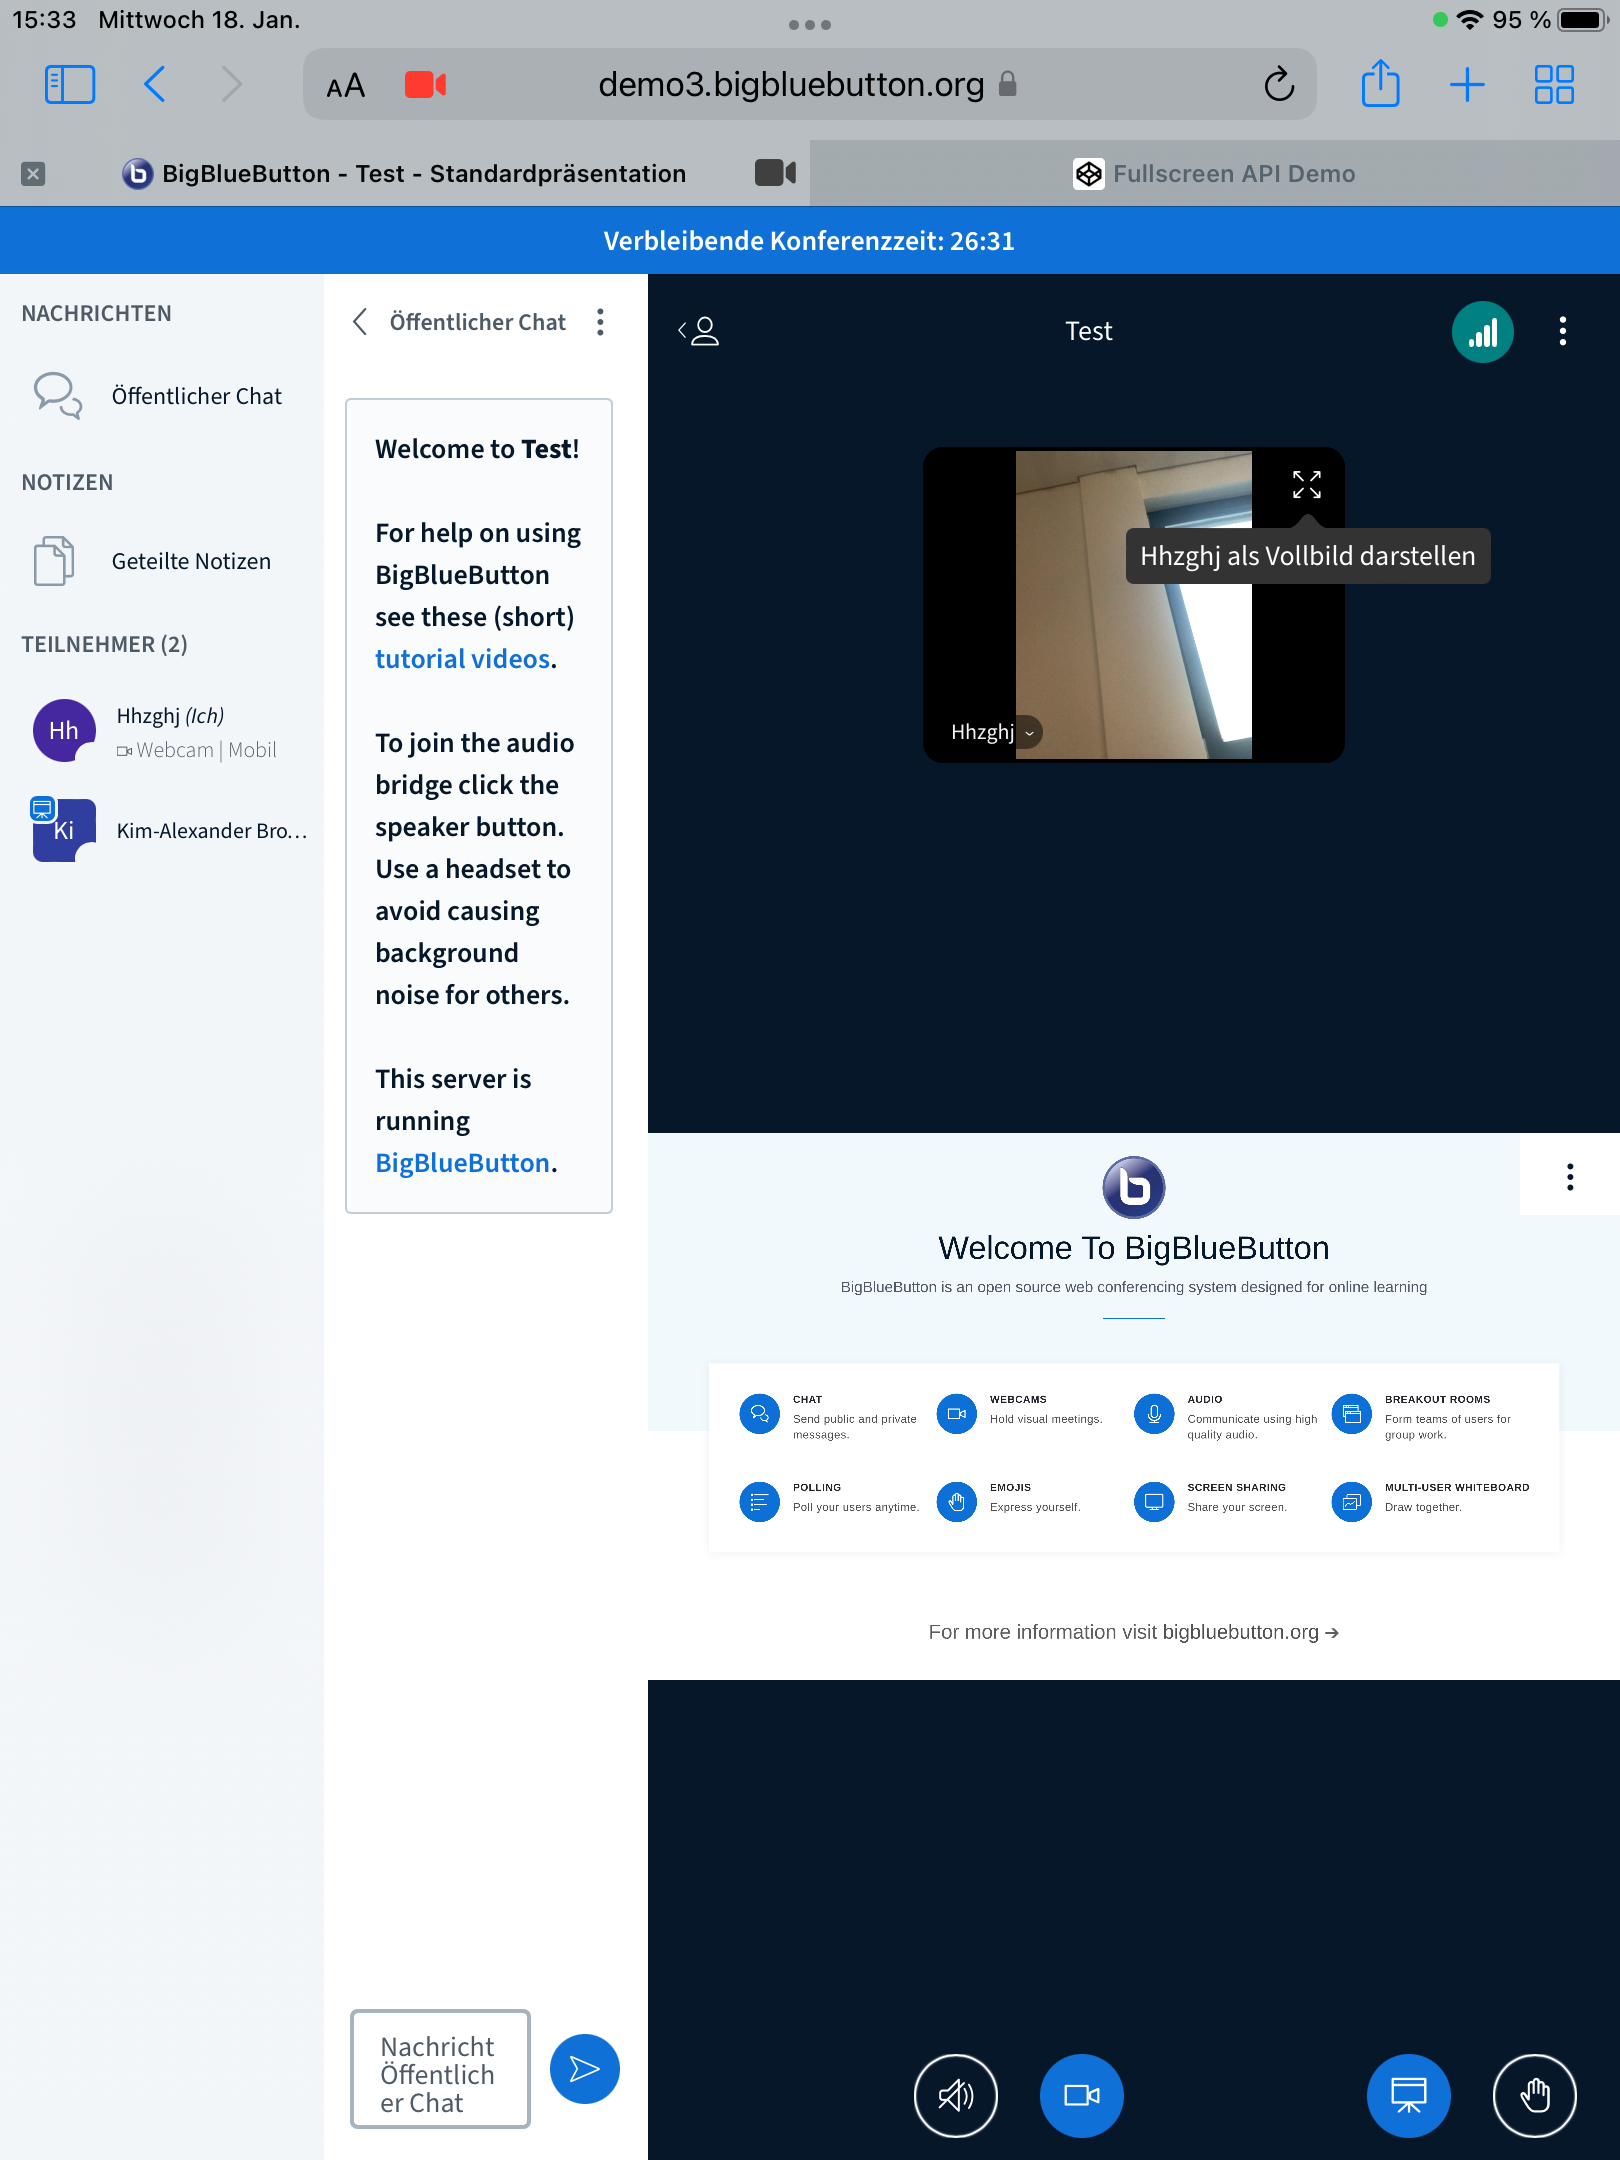Viewport: 1620px width, 2160px height.
Task: Send the chat message
Action: [x=584, y=2069]
